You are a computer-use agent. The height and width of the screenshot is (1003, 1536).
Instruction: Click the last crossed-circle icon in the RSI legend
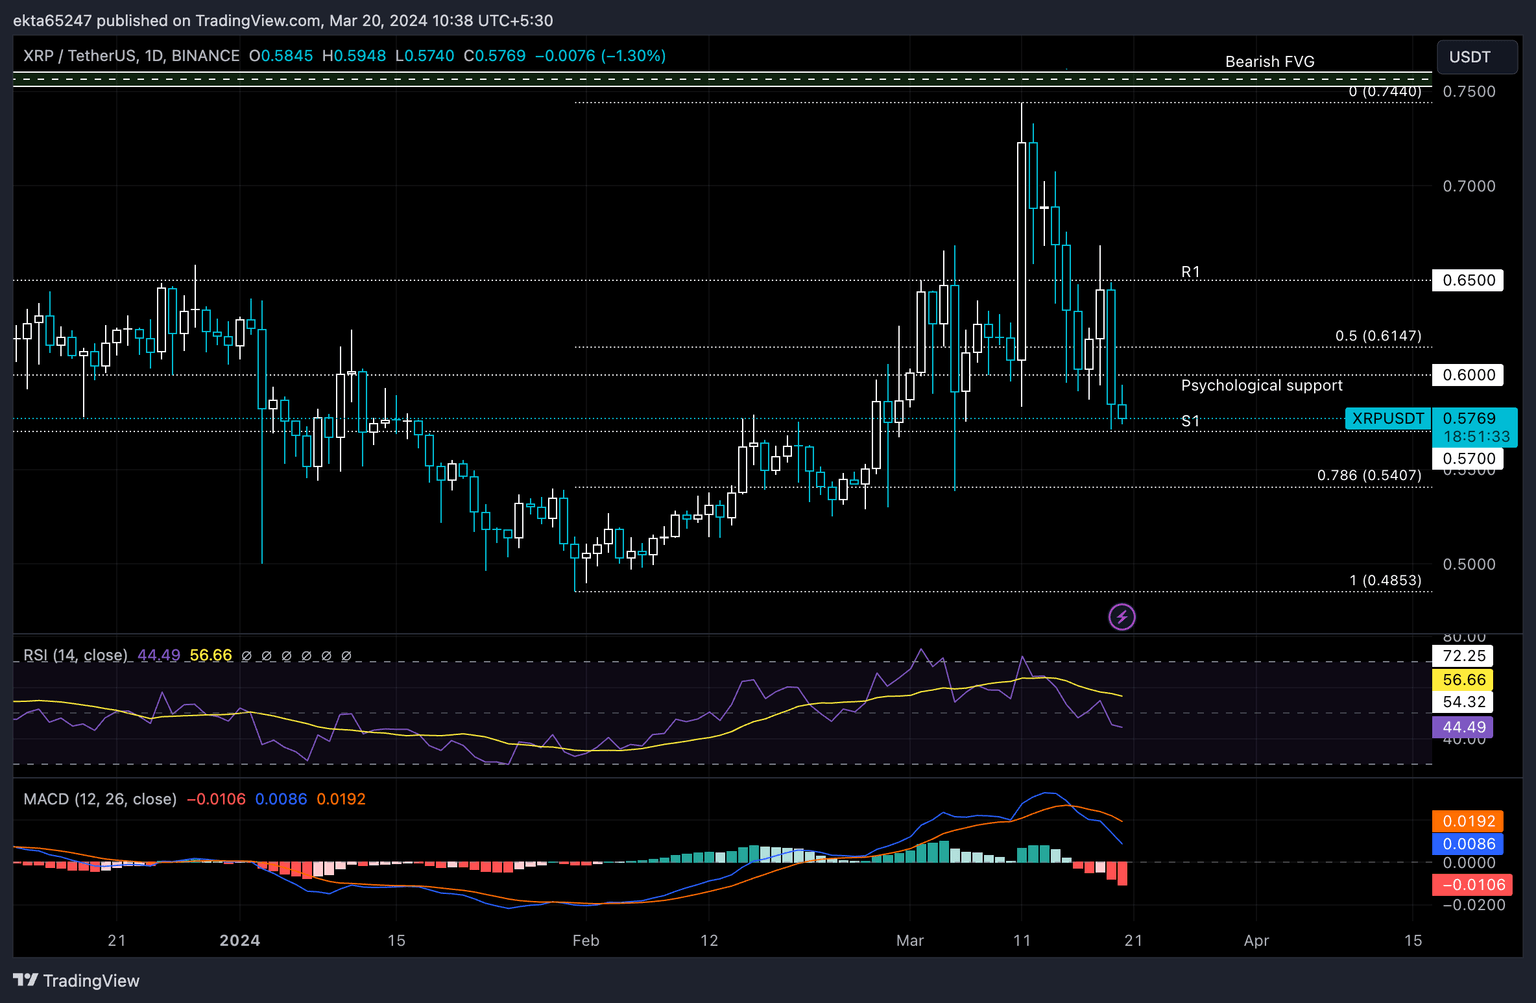[x=347, y=656]
